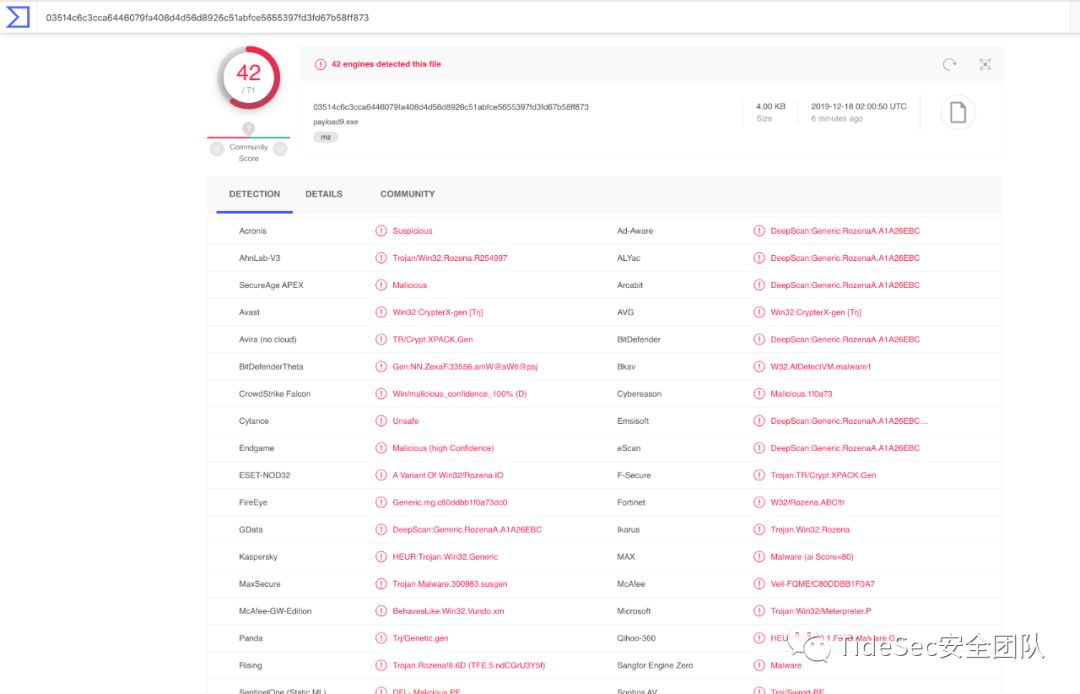
Task: Click the hash search input field
Action: click(551, 18)
